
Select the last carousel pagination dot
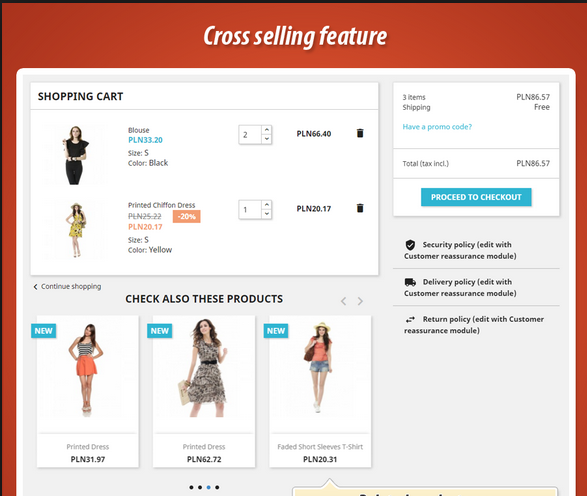pyautogui.click(x=217, y=487)
